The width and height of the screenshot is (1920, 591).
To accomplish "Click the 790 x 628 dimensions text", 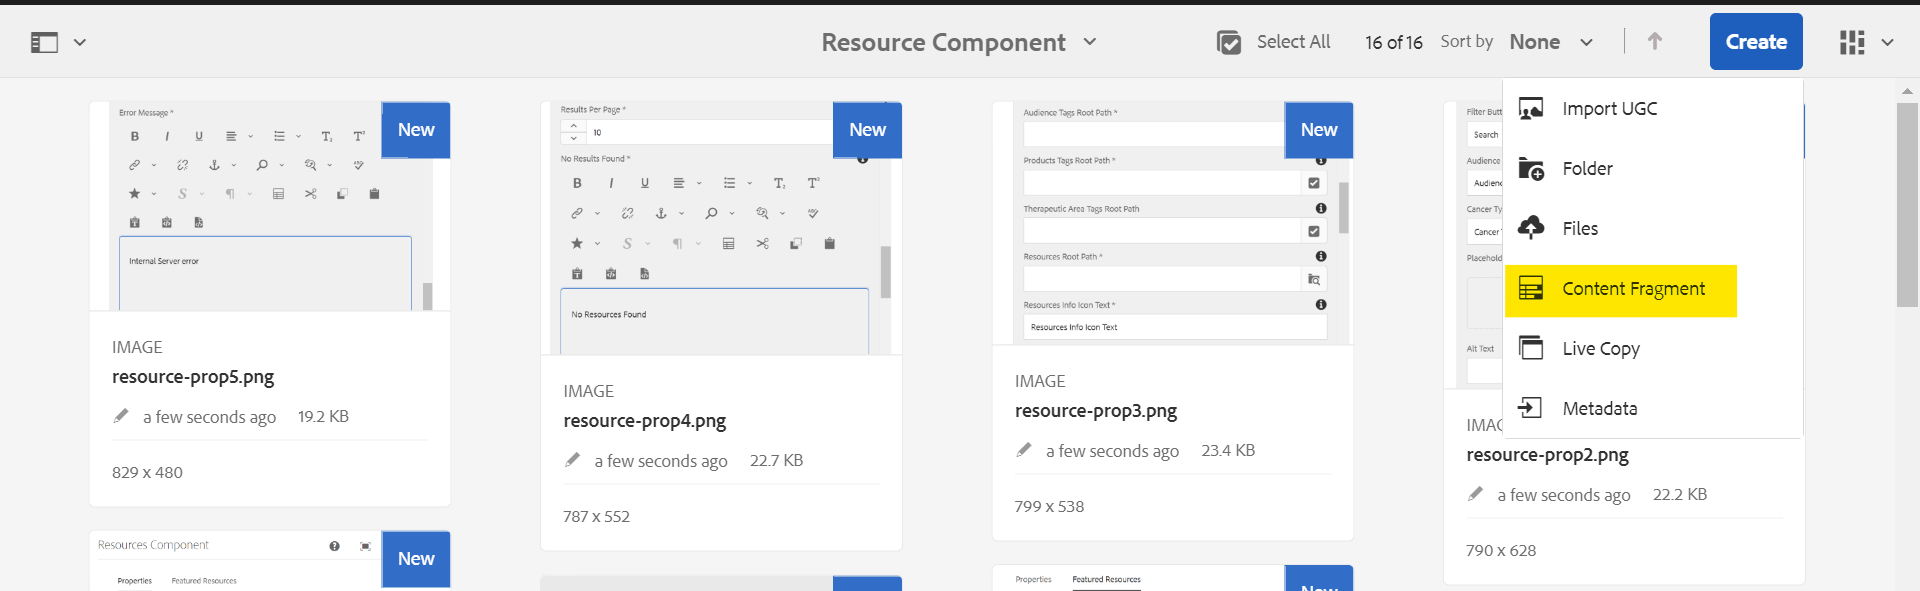I will [x=1501, y=550].
